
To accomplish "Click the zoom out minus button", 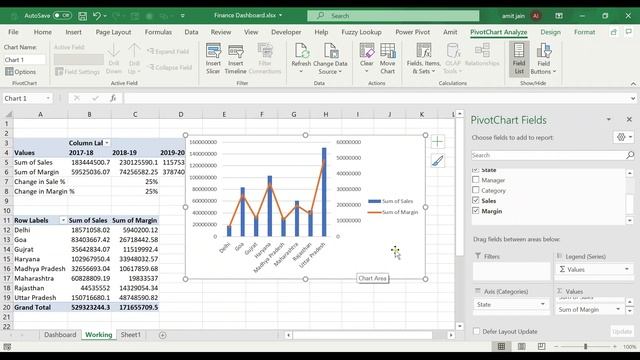I will tap(556, 347).
